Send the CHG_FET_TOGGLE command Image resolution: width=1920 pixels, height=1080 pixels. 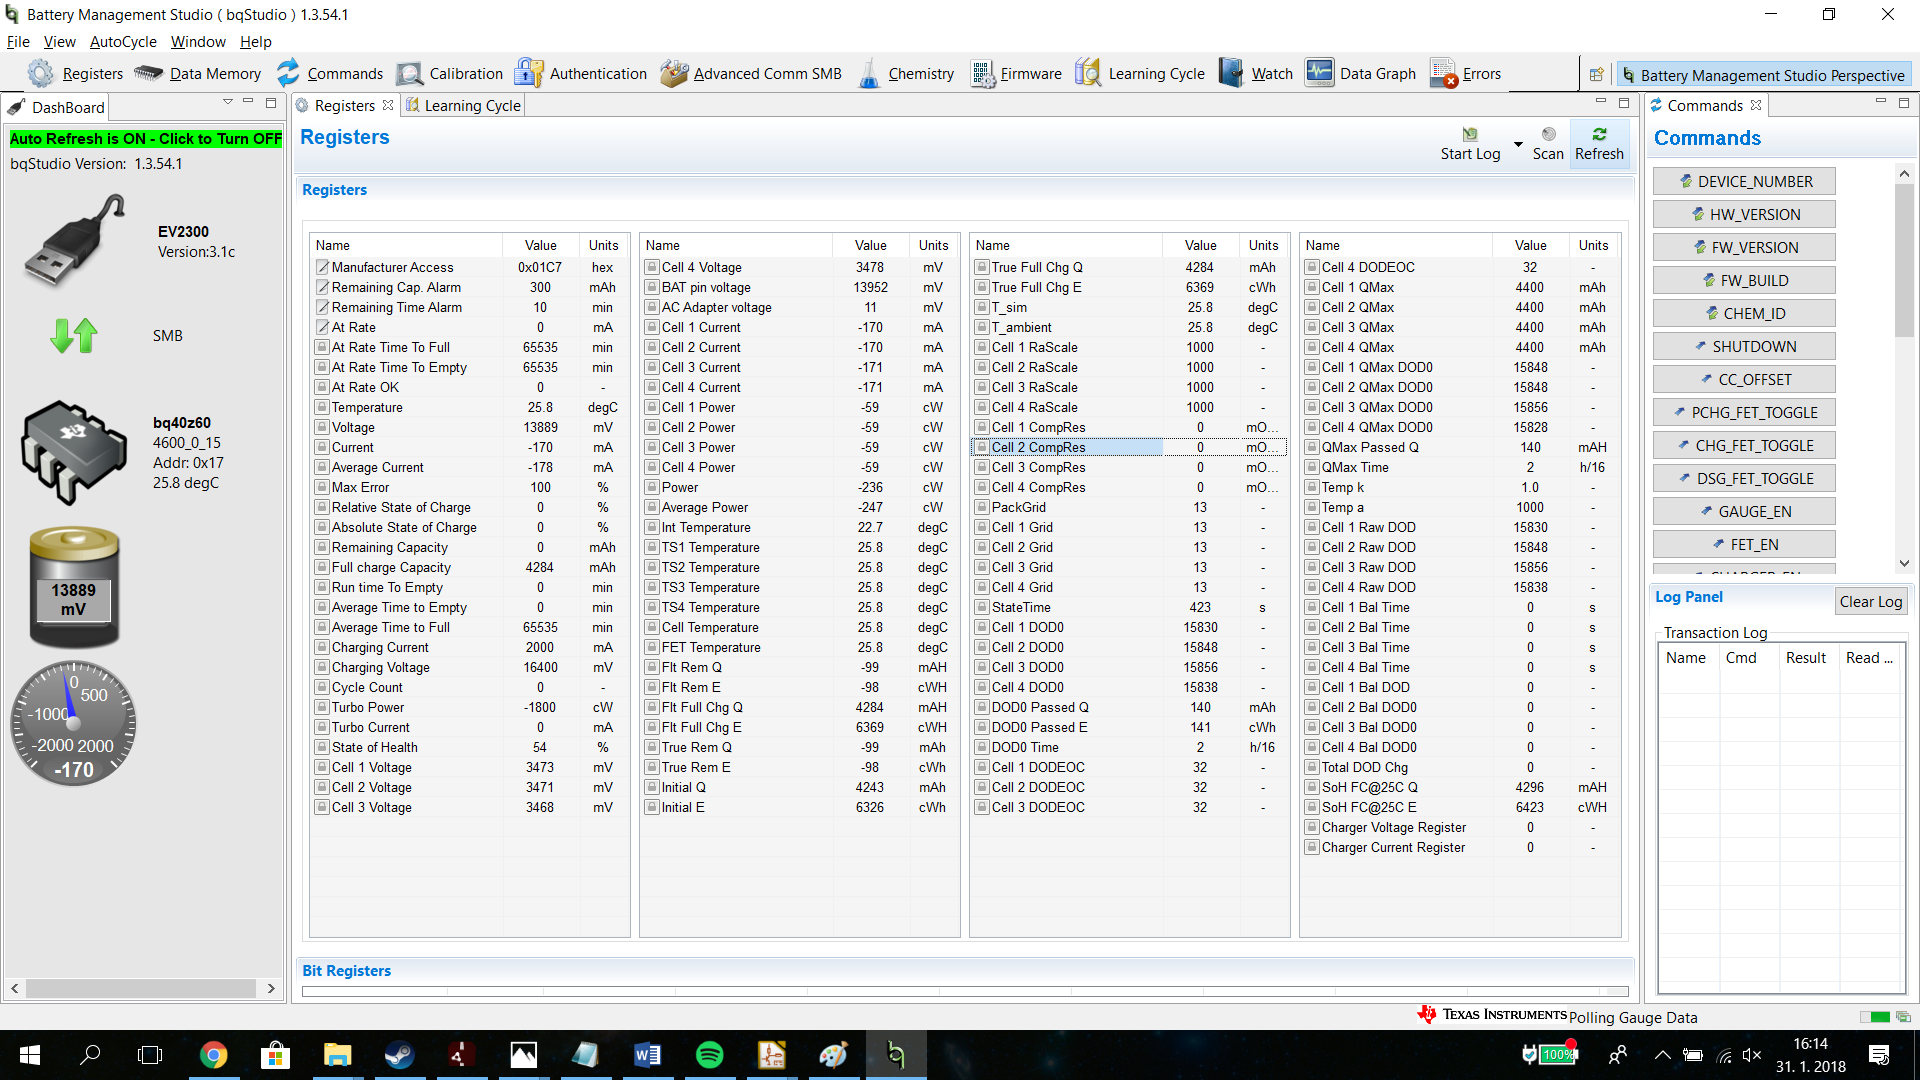tap(1744, 445)
